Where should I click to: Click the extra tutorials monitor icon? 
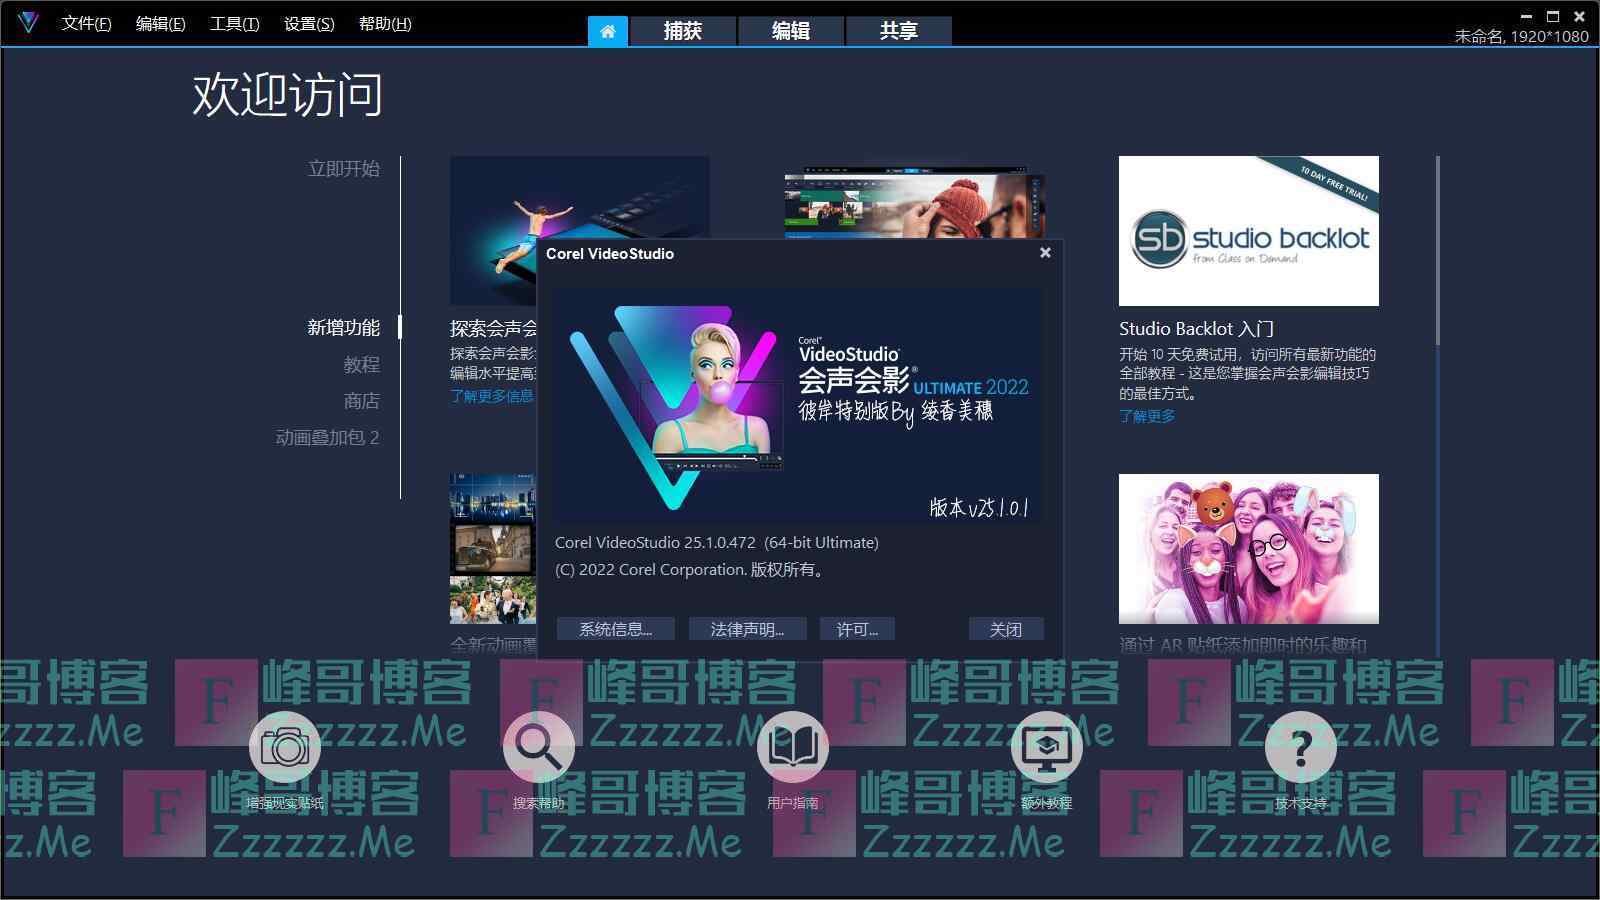1046,747
